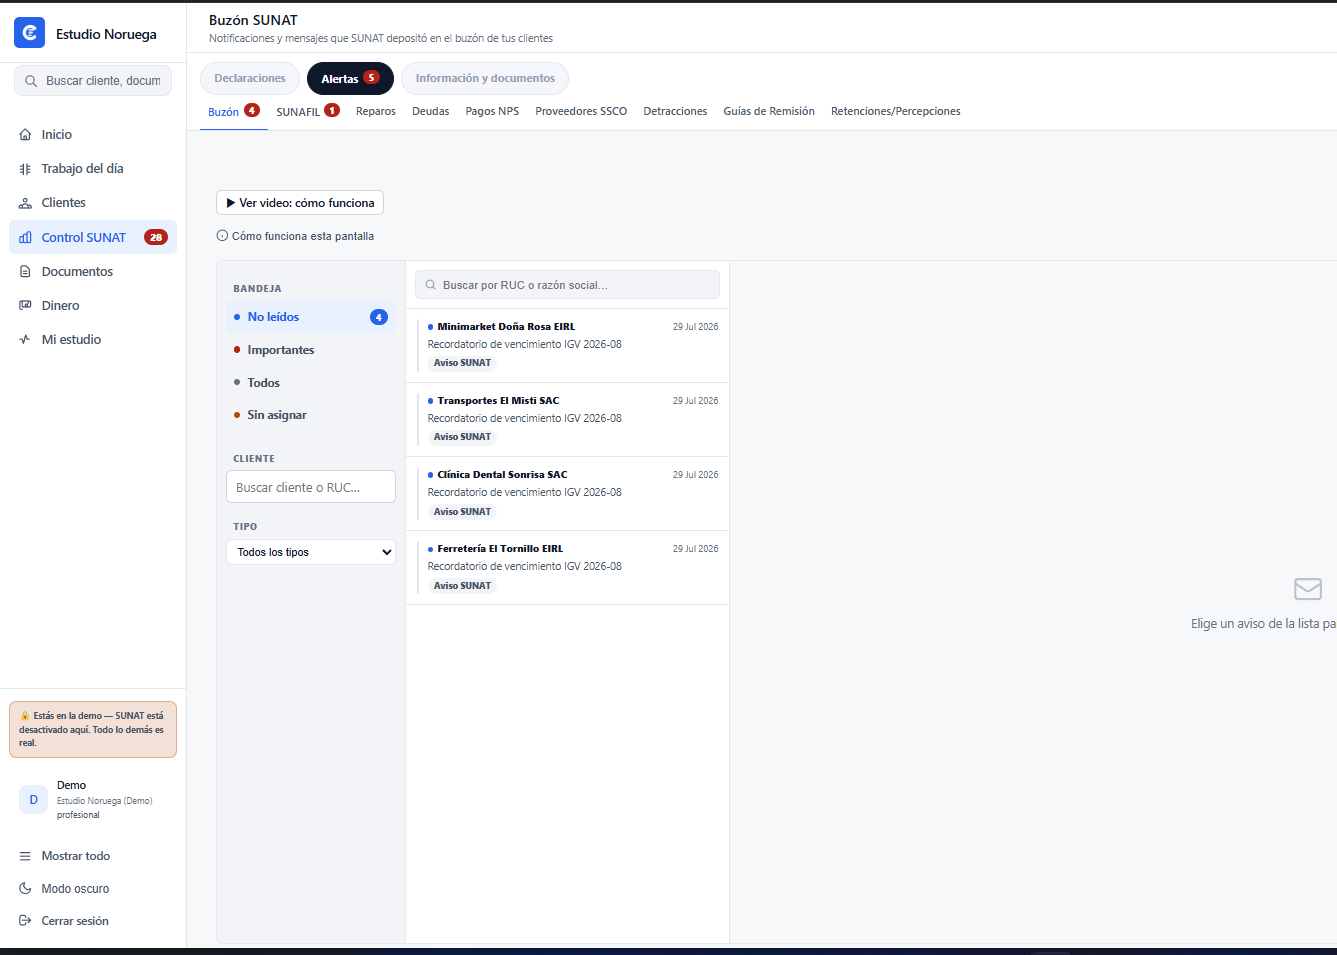
Task: Play Ver video: cómo funciona
Action: [x=300, y=203]
